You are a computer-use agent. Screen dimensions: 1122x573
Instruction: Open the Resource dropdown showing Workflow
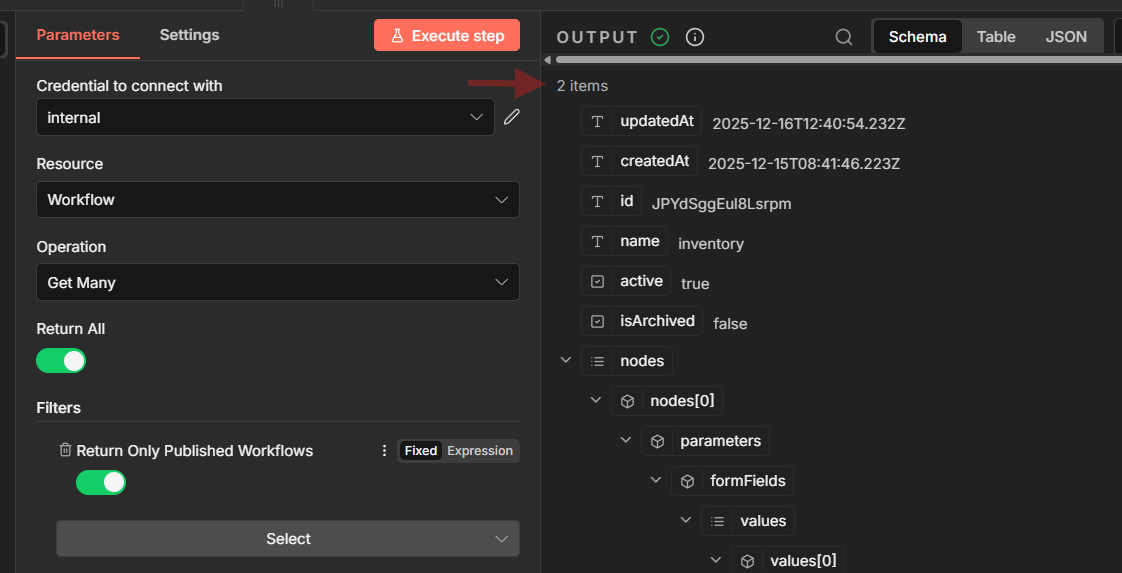click(x=278, y=200)
